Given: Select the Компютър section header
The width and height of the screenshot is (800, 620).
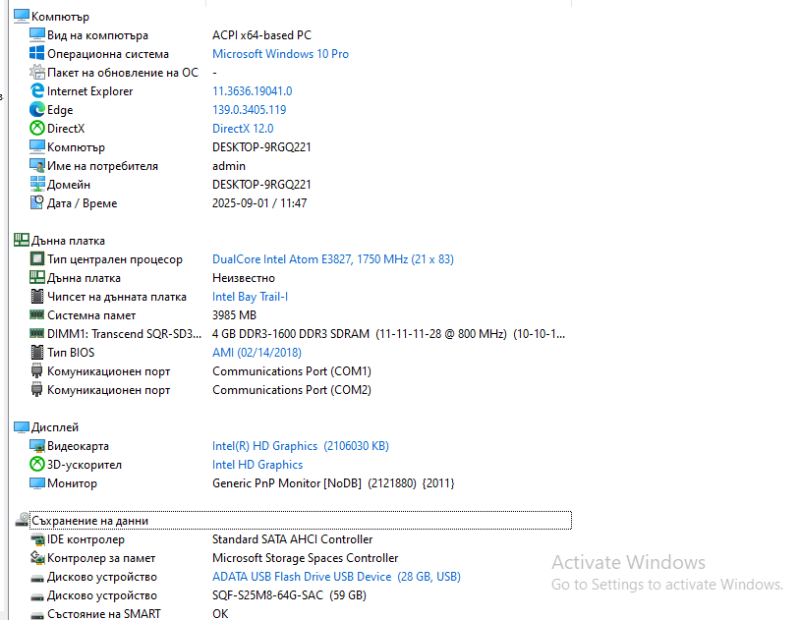Looking at the screenshot, I should (x=60, y=17).
